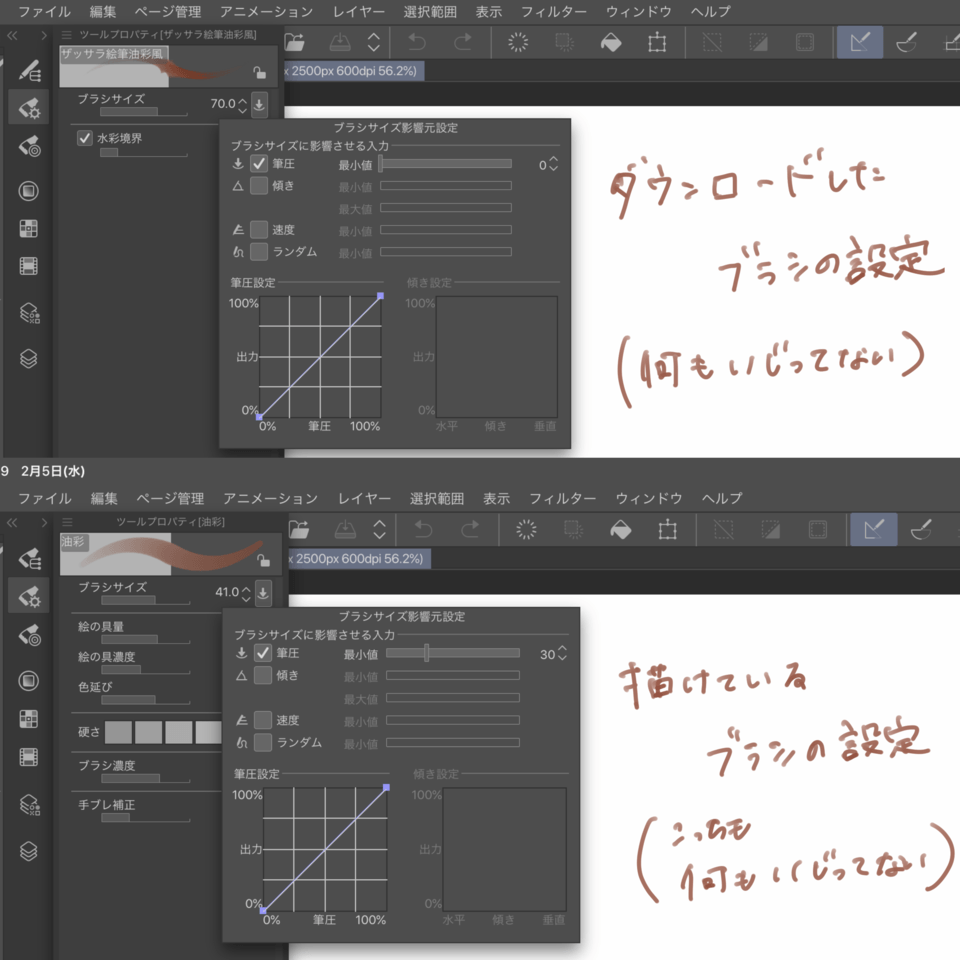Screen dimensions: 960x960
Task: Open layers stack icon in top sidebar
Action: click(29, 358)
